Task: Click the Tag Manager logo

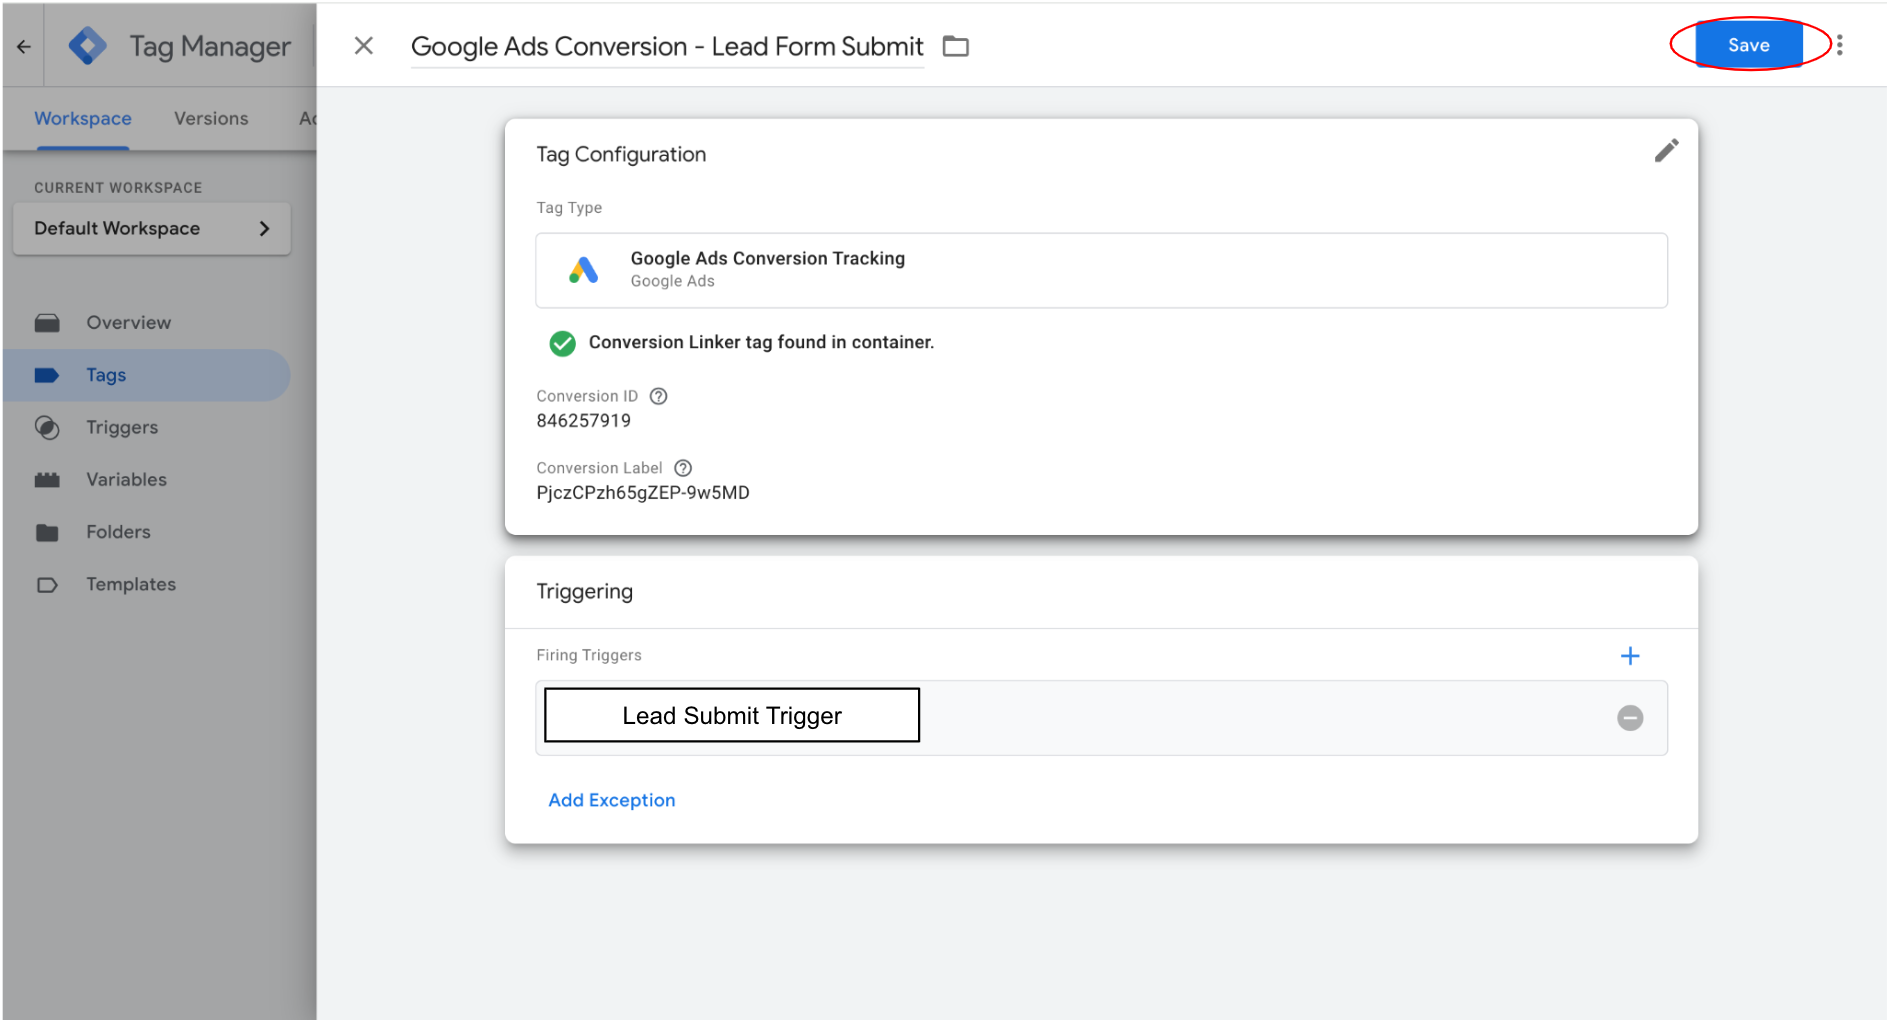Action: tap(88, 46)
